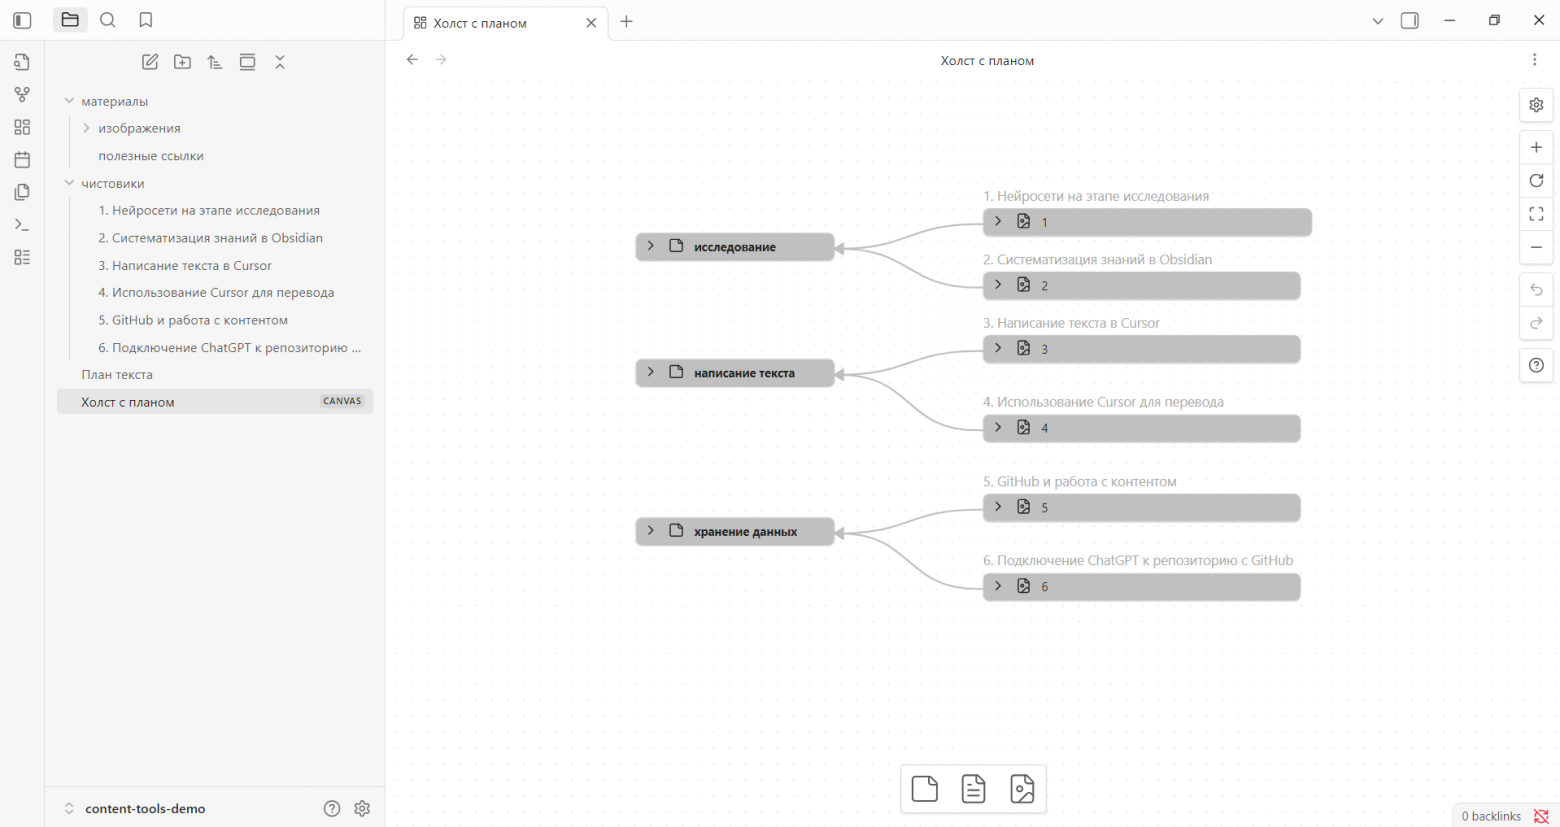
Task: Expand the "исследование" canvas card
Action: [x=651, y=246]
